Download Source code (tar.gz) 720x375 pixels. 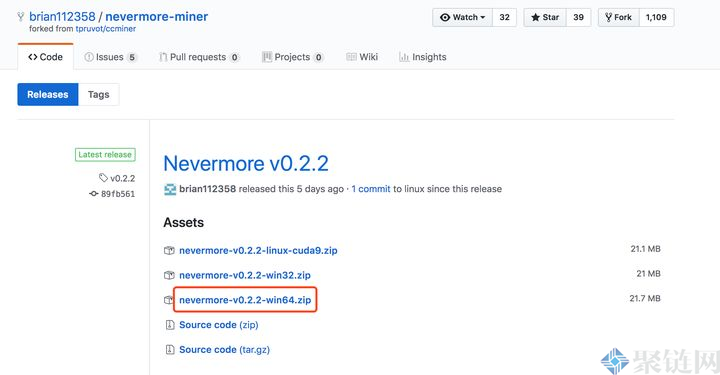point(224,350)
